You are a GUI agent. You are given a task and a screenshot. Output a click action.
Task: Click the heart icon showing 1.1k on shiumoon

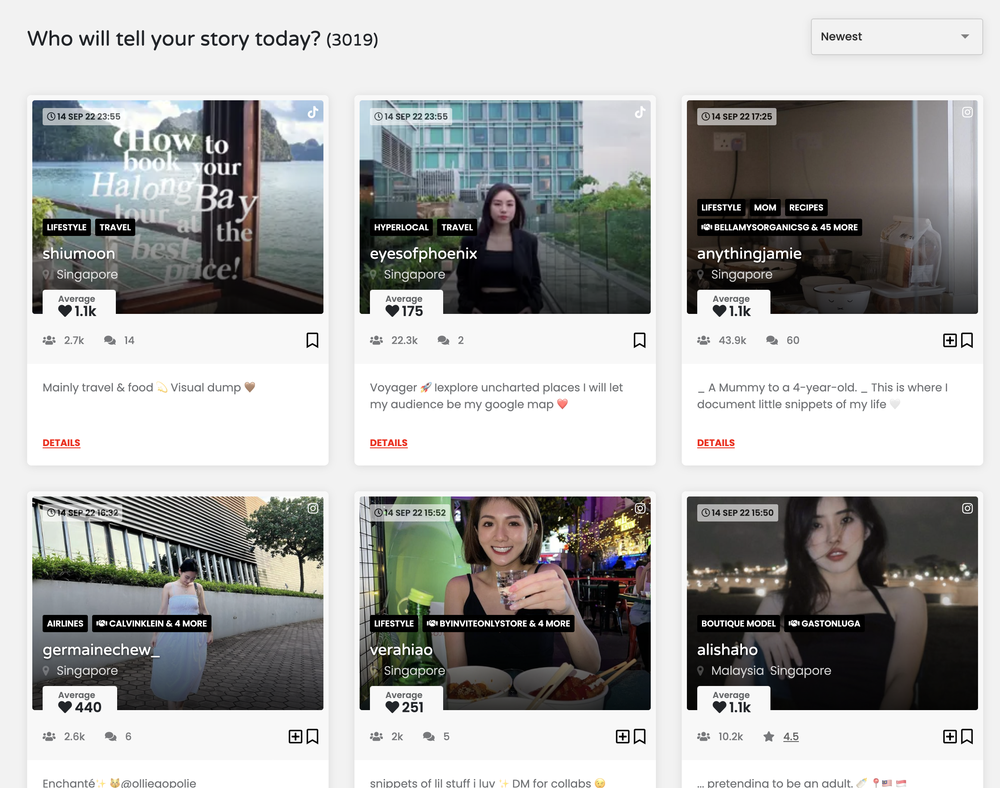65,311
